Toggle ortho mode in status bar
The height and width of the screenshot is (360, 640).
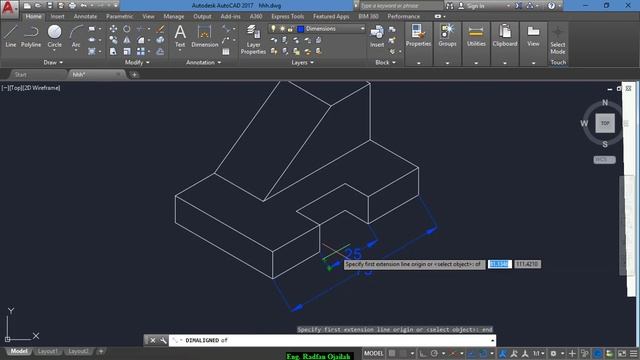point(423,353)
